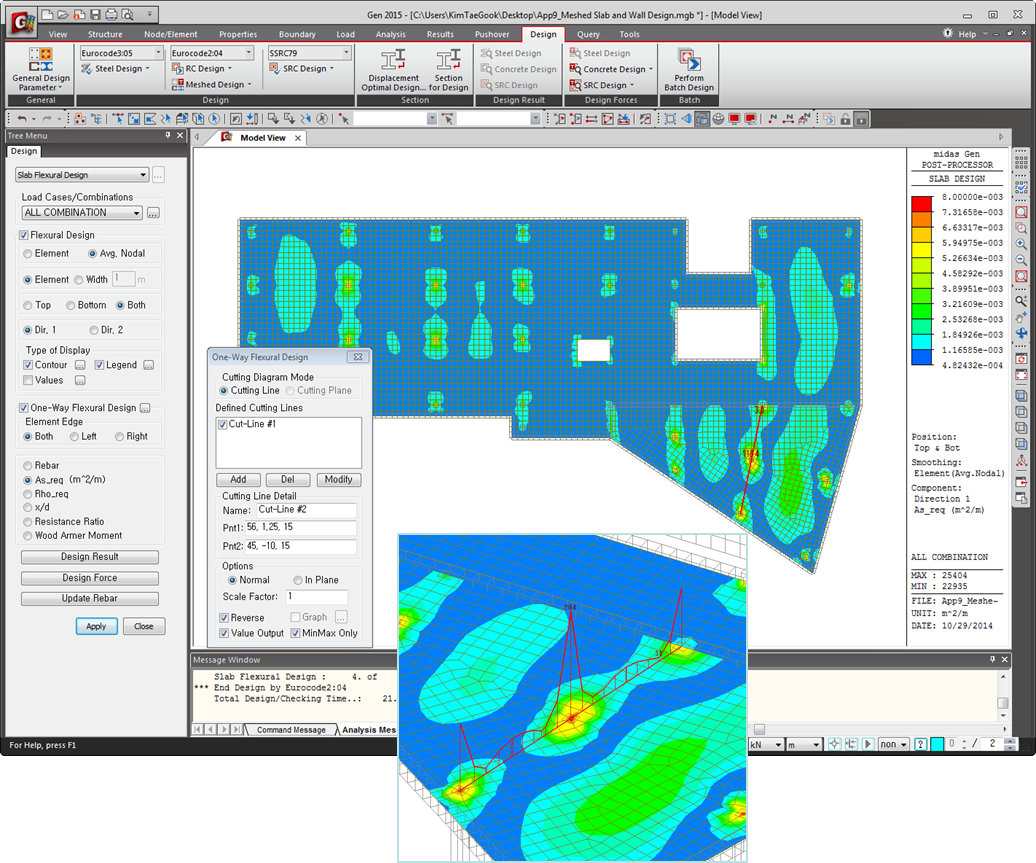Click the undo arrow in toolbar

tap(22, 119)
